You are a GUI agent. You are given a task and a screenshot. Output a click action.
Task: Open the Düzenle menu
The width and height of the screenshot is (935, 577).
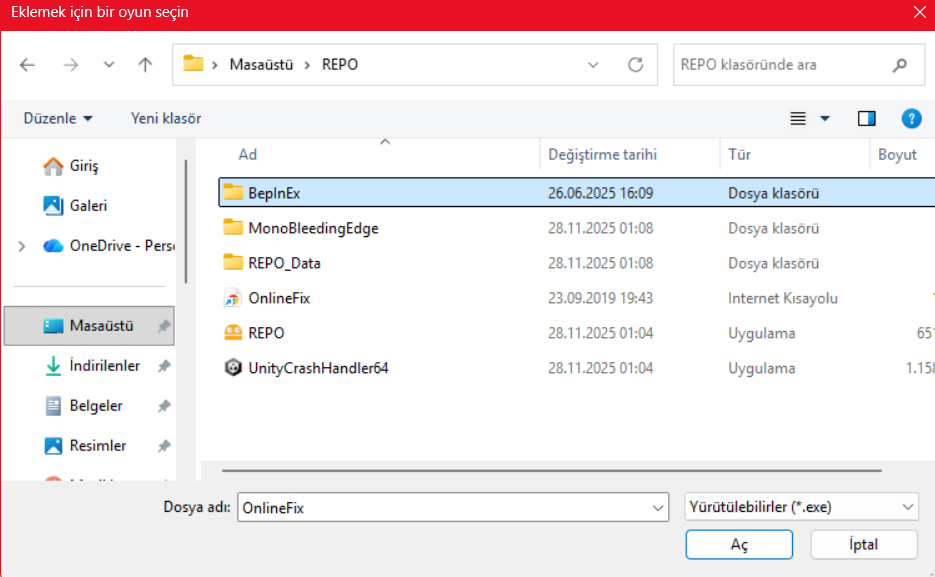(x=58, y=118)
